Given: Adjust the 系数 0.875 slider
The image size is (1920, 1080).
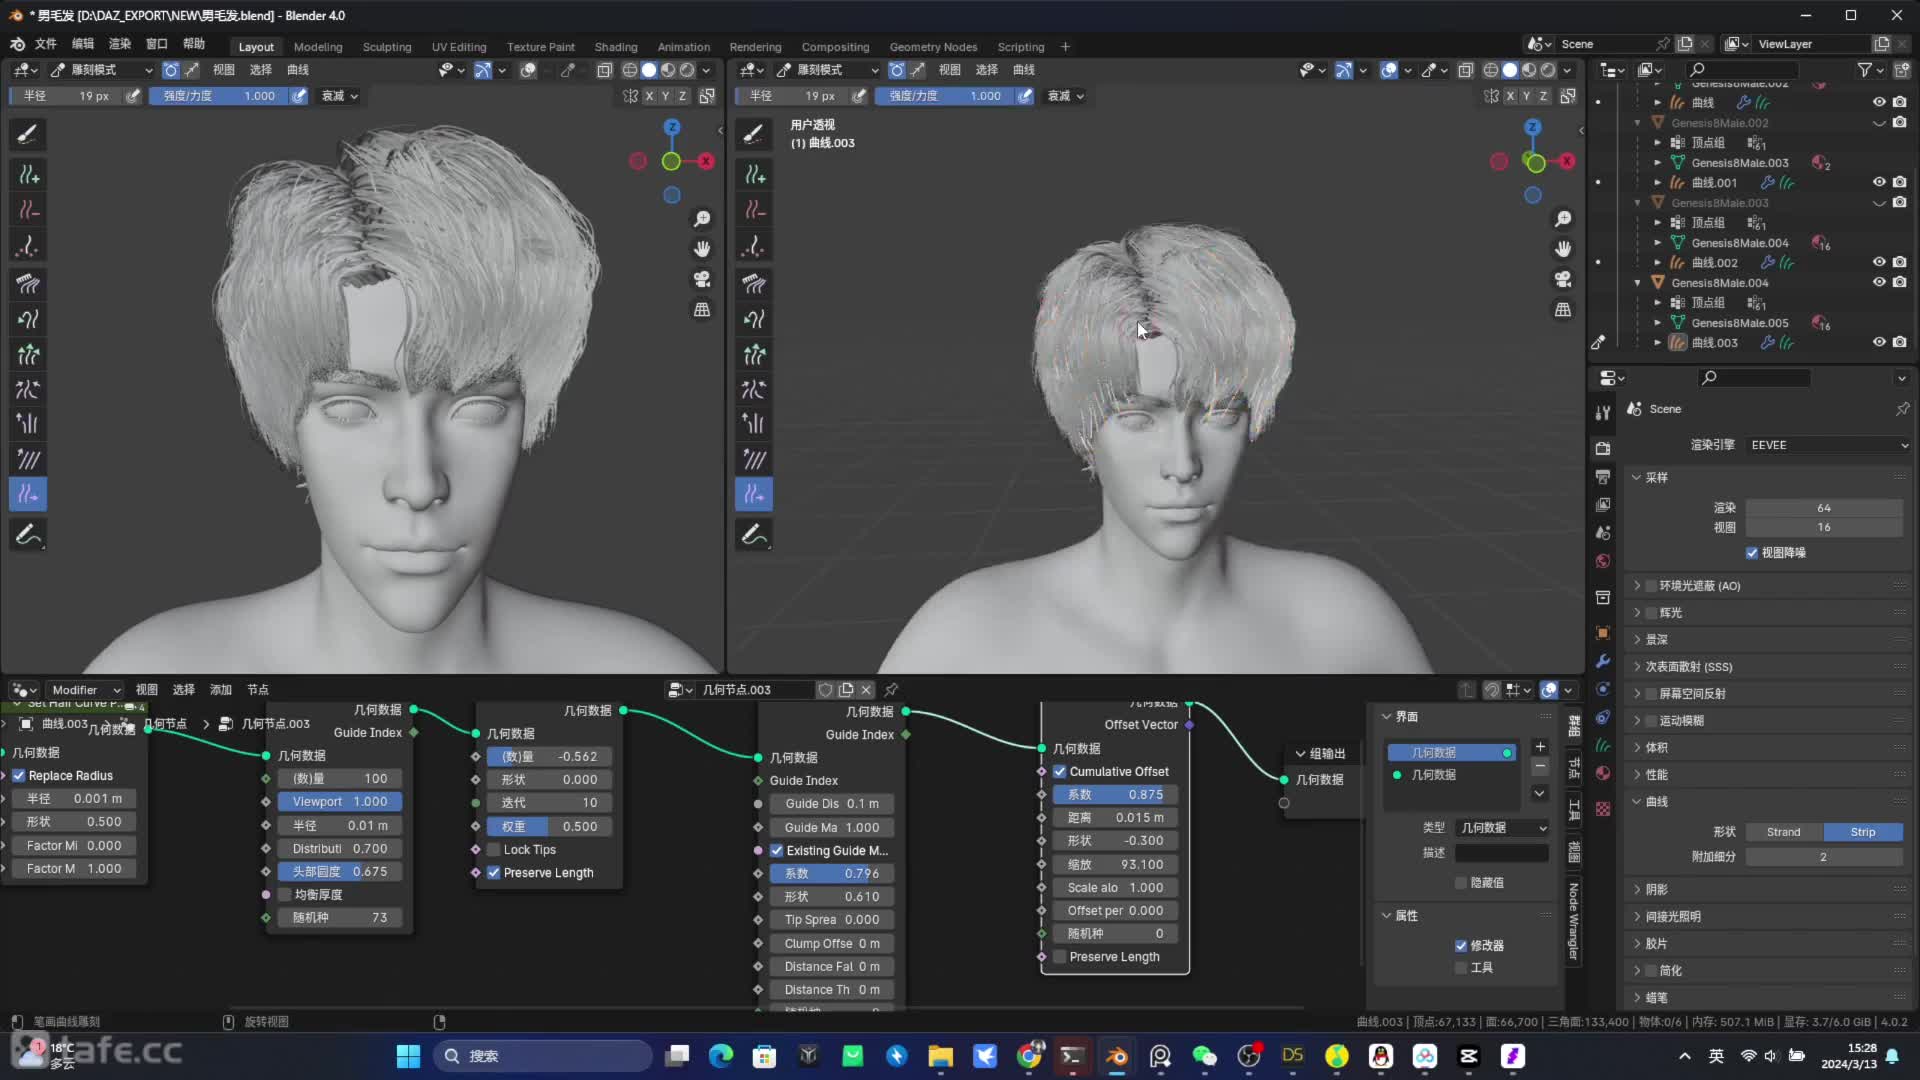Looking at the screenshot, I should (1115, 795).
